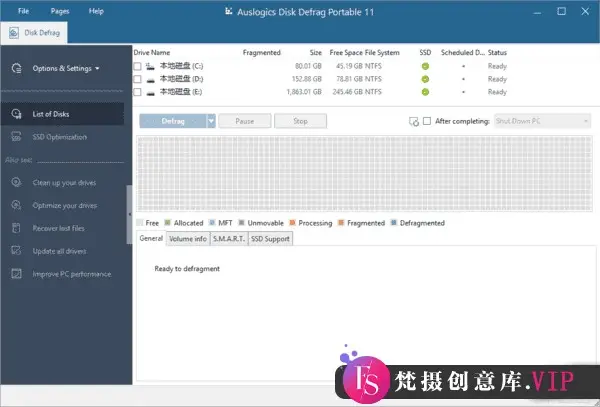
Task: Click the Disk Defrag tab icon
Action: click(14, 33)
